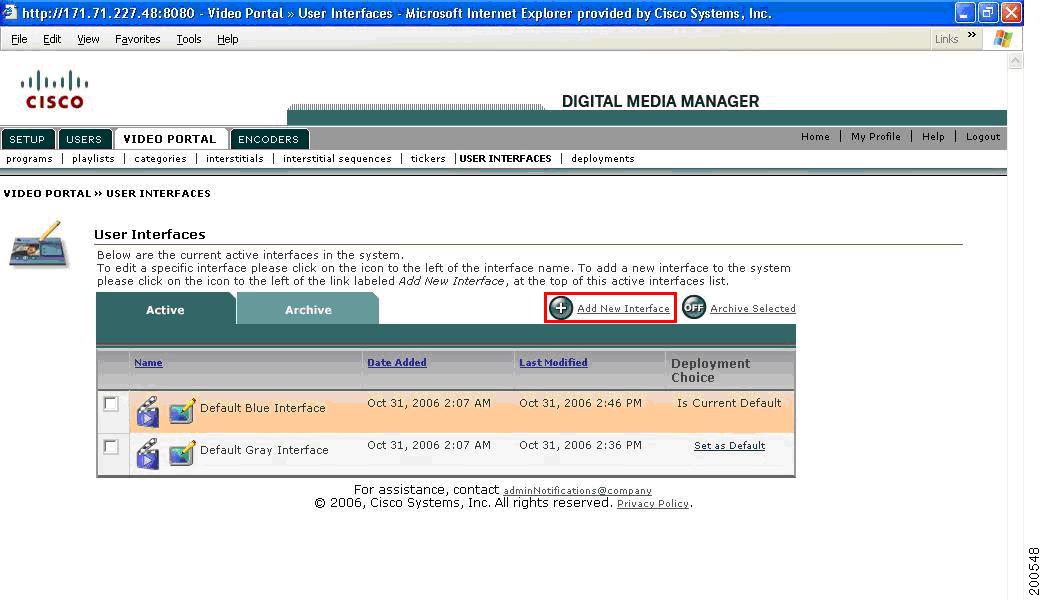Click the plus icon for Add New Interface
The width and height of the screenshot is (1042, 600).
(560, 308)
